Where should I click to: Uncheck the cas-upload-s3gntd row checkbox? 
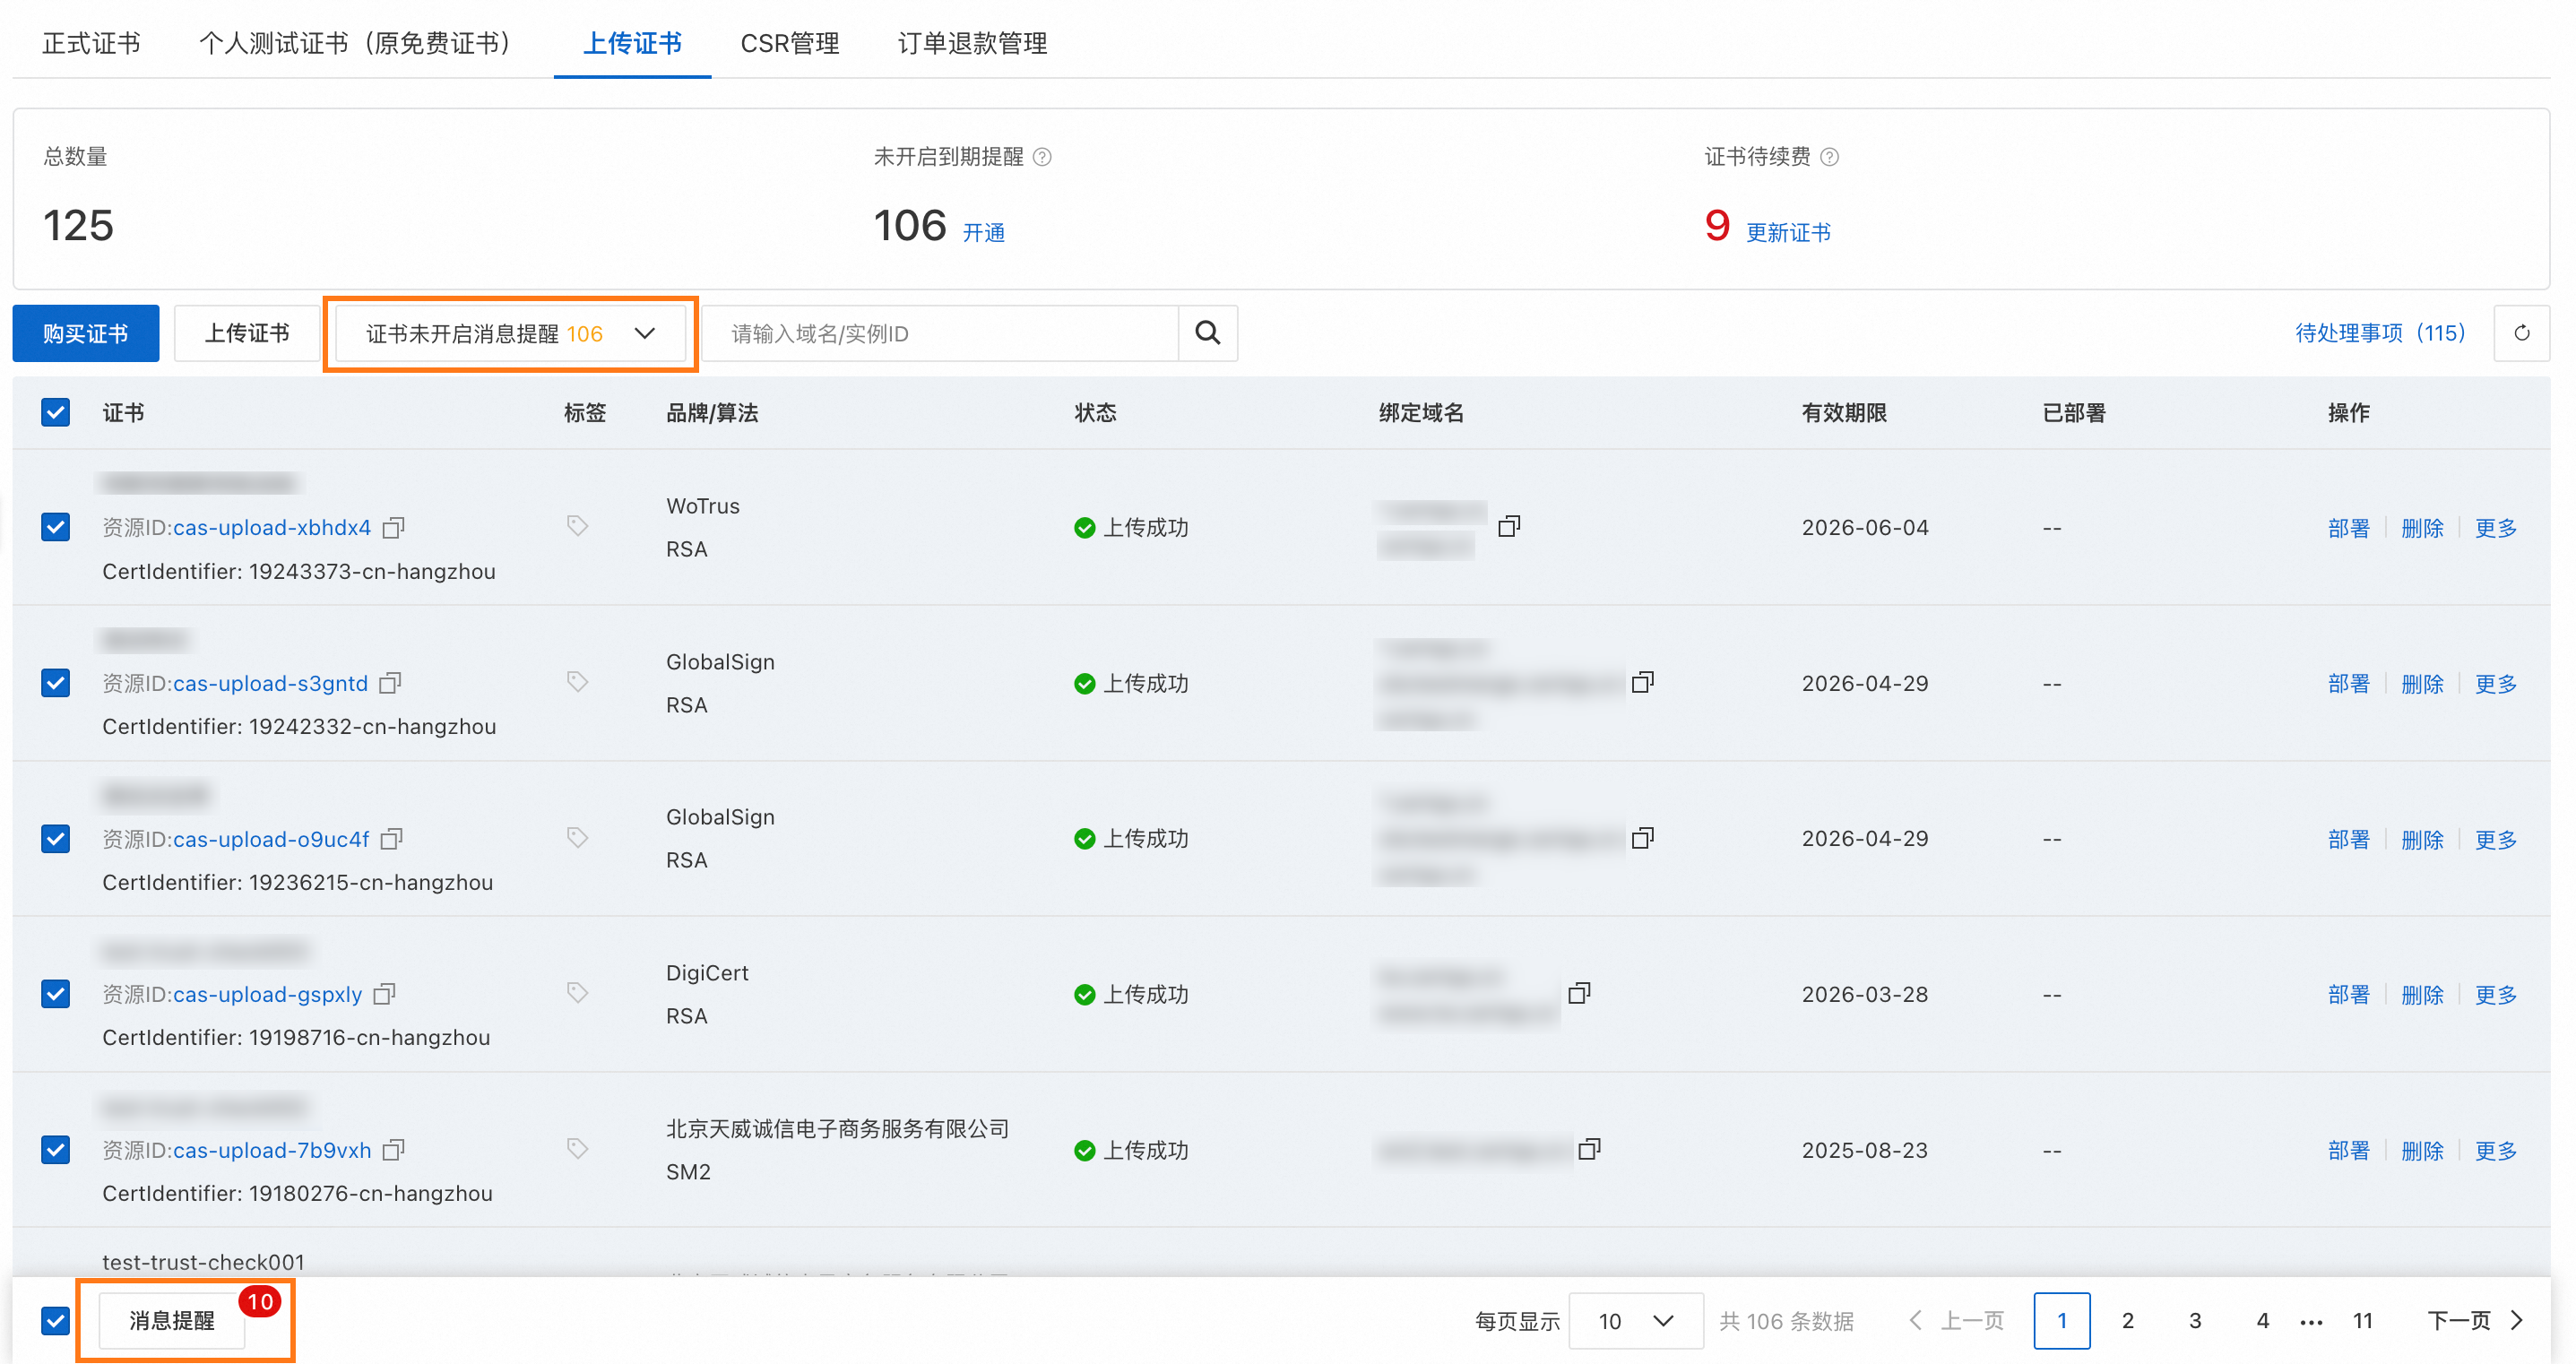tap(56, 683)
